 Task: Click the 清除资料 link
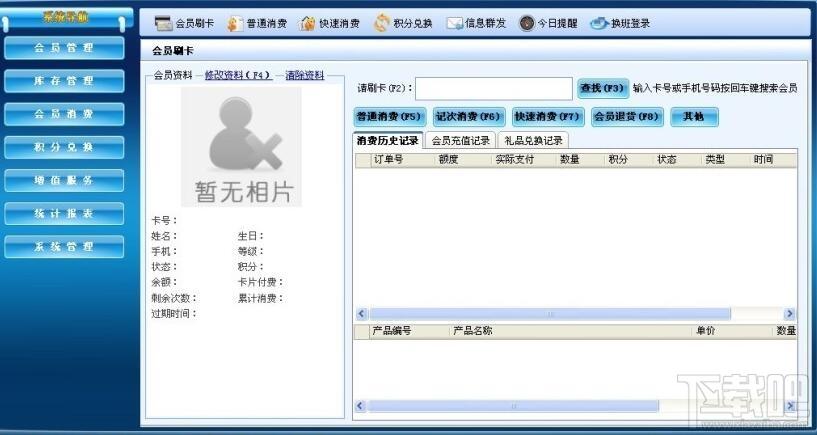(x=305, y=76)
